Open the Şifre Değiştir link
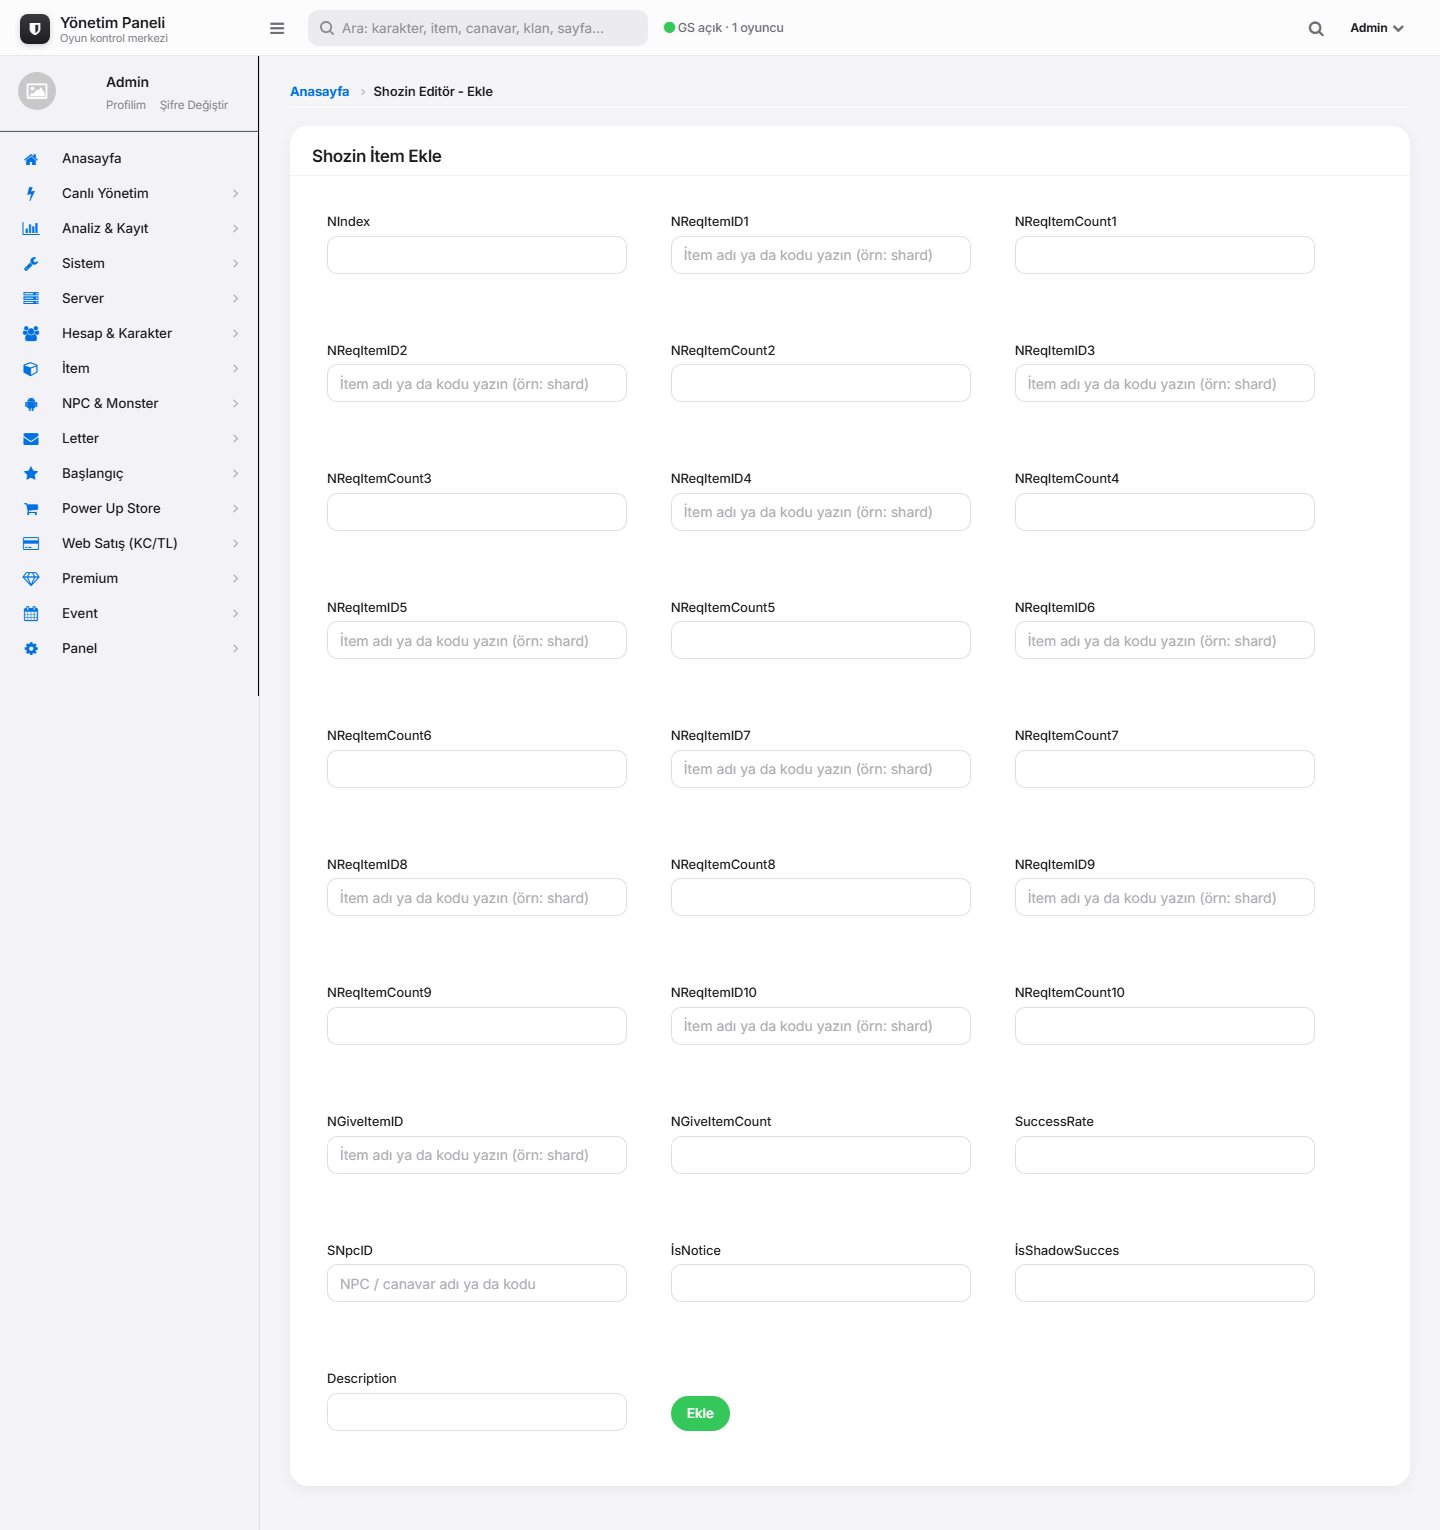Screen dimensions: 1440x1530 coord(194,105)
